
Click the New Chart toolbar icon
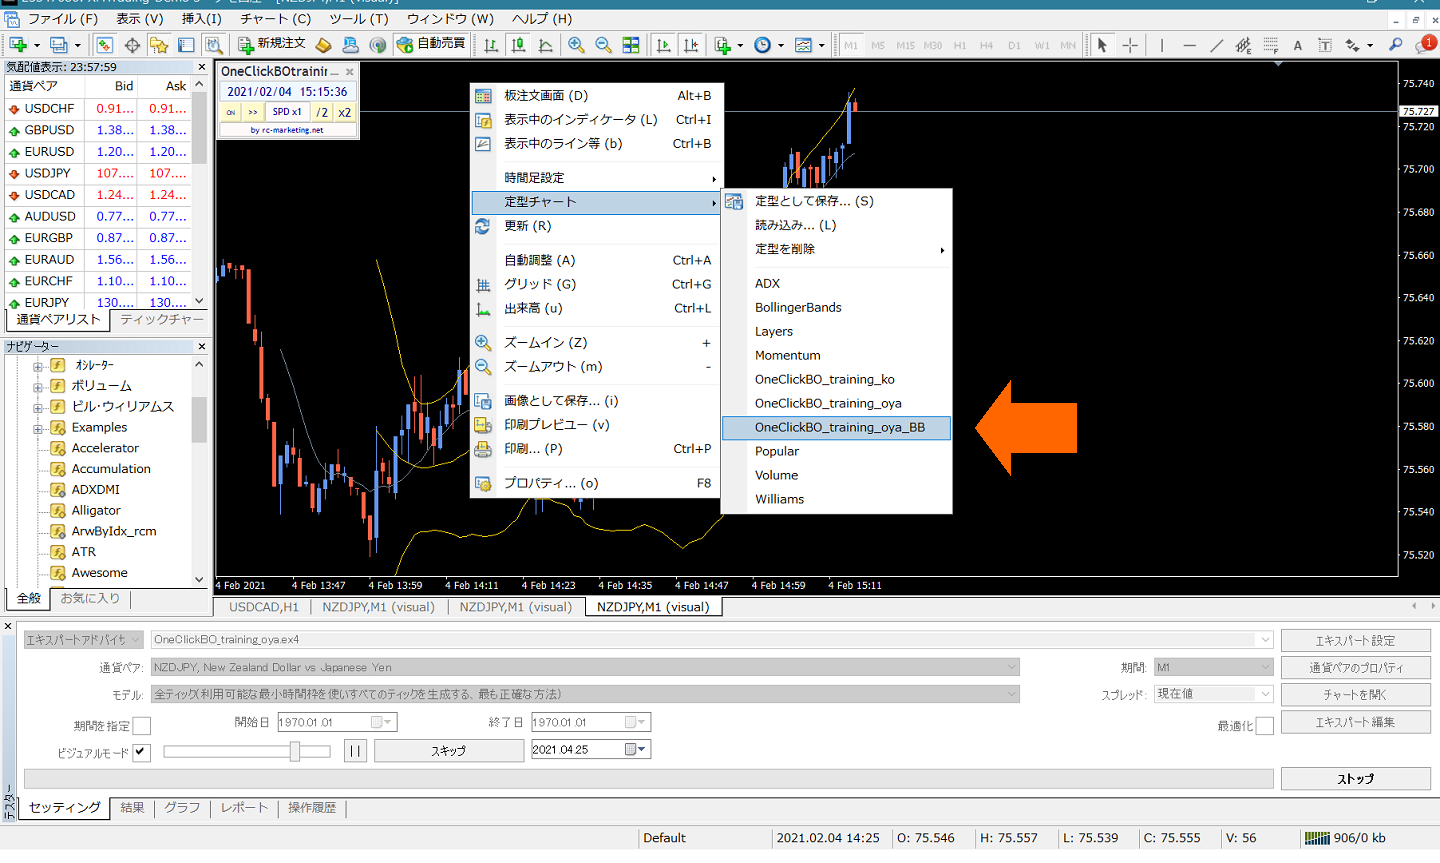[18, 45]
